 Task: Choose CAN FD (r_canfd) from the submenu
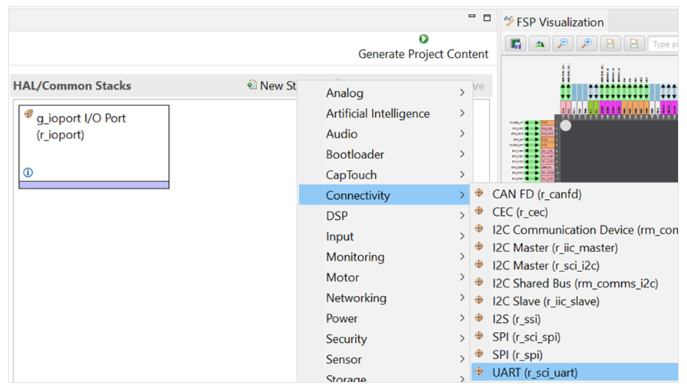[x=574, y=194]
